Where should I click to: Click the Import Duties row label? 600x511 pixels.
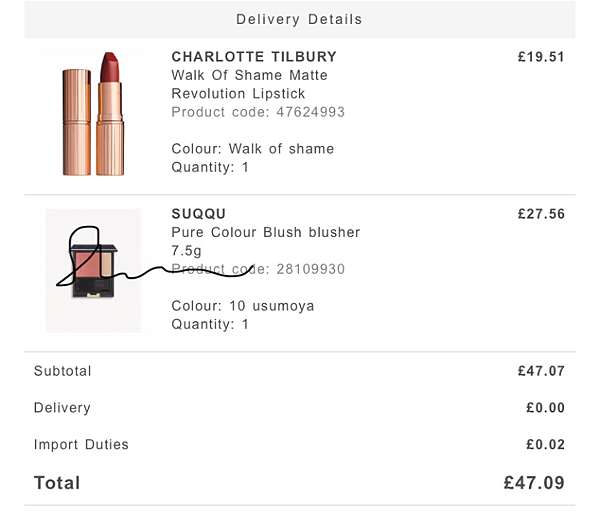point(81,444)
